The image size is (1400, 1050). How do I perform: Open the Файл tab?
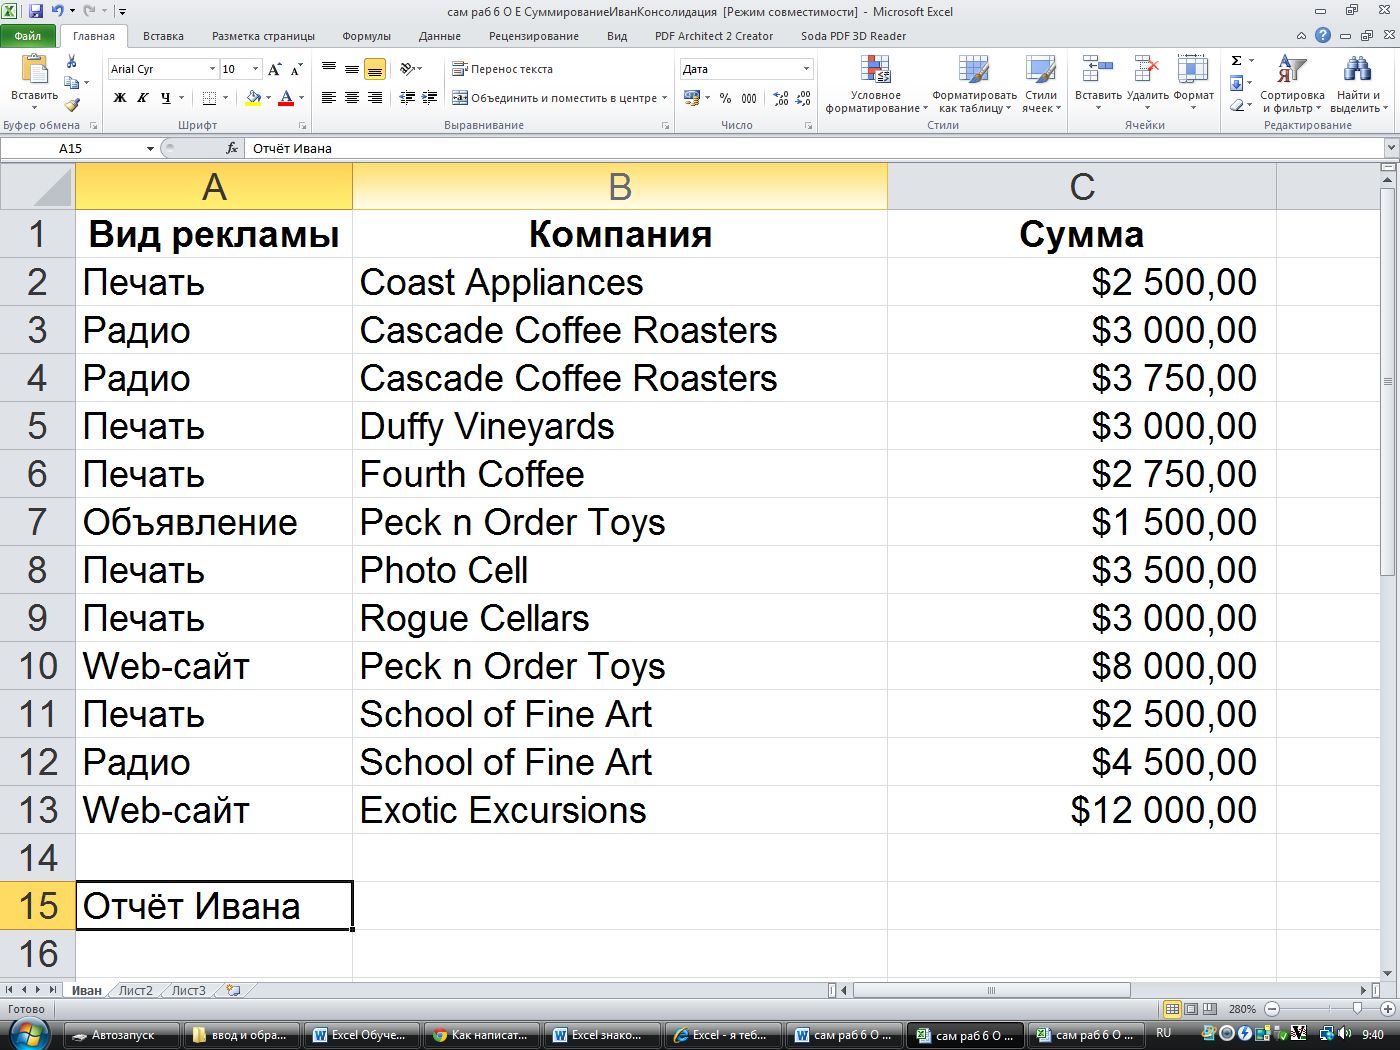(28, 36)
